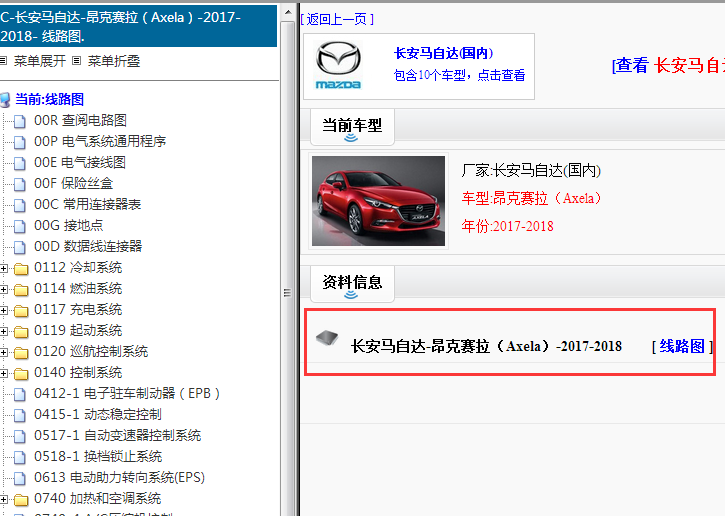The image size is (725, 516).
Task: Select the 资料信息 tab
Action: click(x=352, y=283)
